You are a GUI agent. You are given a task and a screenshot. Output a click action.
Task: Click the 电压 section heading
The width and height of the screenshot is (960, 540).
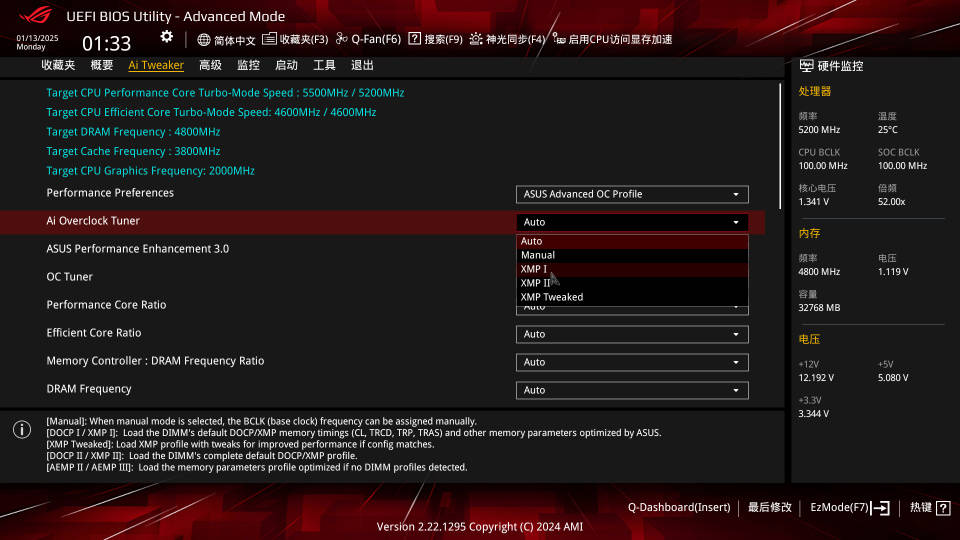(809, 339)
